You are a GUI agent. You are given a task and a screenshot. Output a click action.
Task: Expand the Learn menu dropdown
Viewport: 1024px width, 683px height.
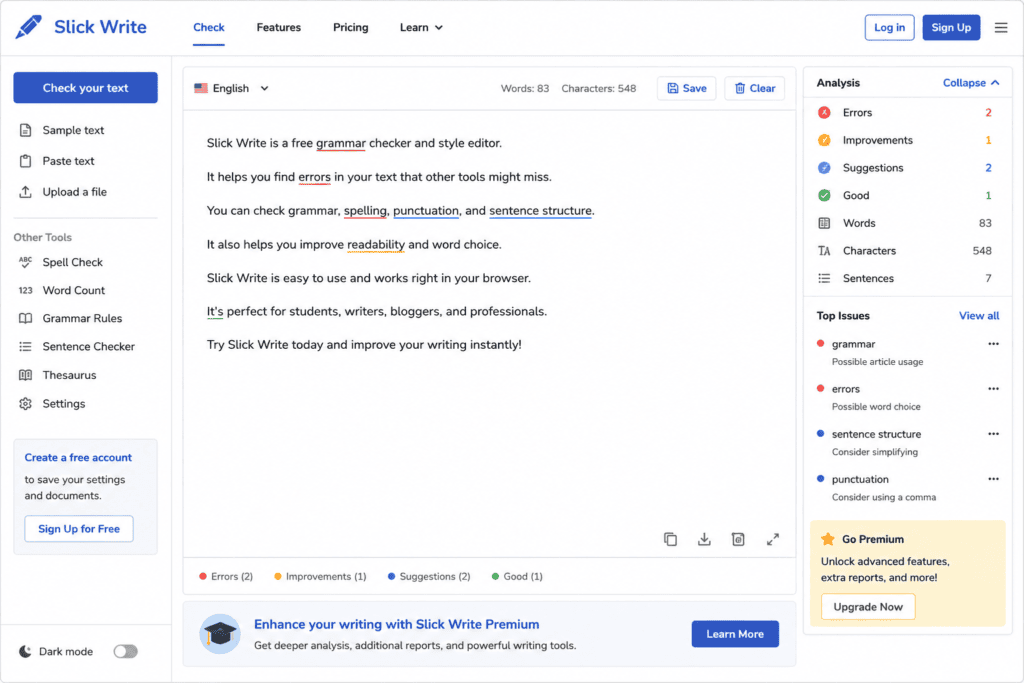coord(421,27)
